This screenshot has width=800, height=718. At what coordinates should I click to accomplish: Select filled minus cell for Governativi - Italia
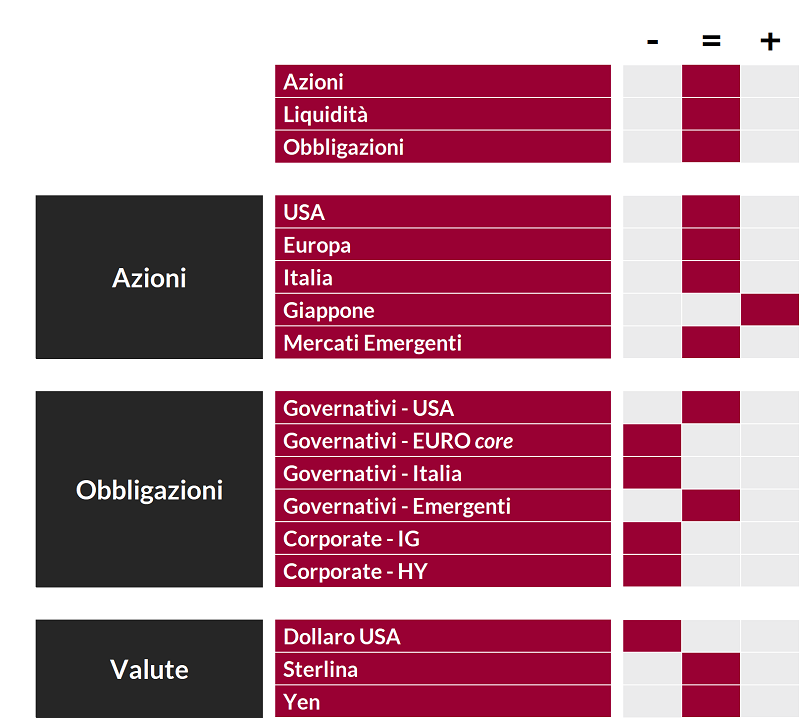point(652,473)
